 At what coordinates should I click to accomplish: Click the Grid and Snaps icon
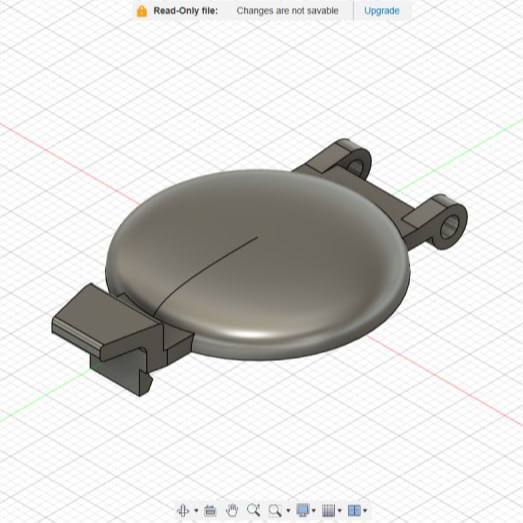[x=329, y=510]
